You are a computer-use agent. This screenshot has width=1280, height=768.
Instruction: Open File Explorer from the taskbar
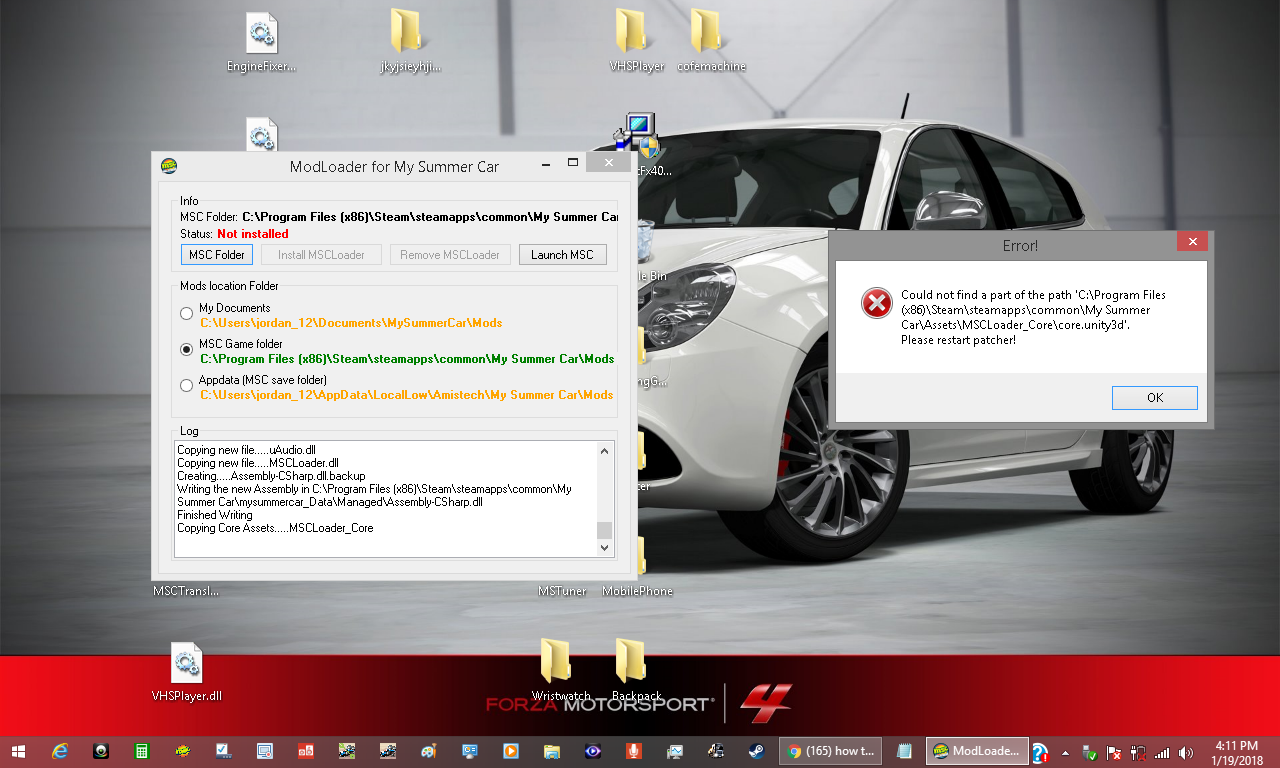[551, 752]
